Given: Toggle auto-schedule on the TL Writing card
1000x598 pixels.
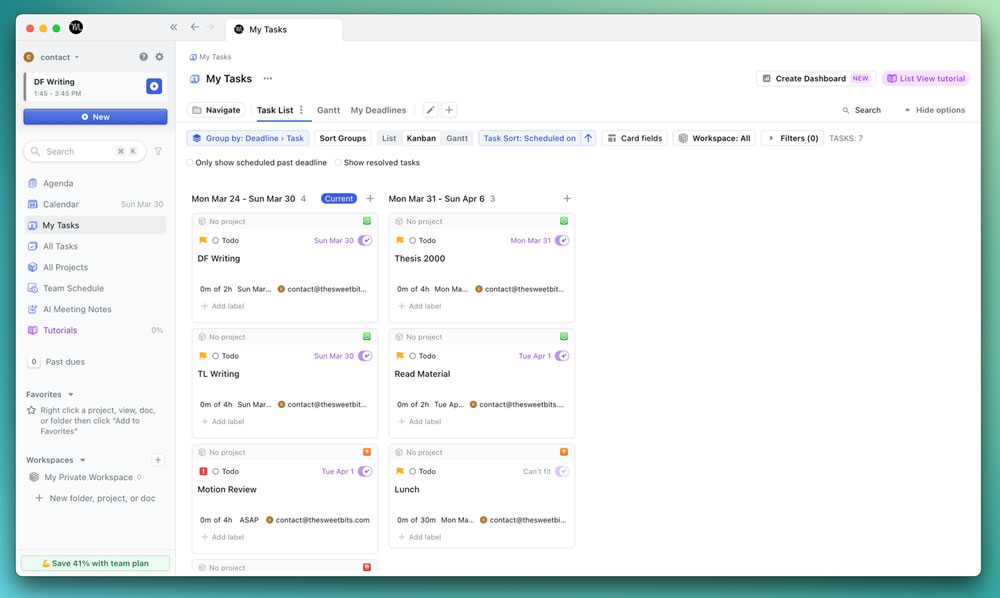Looking at the screenshot, I should pyautogui.click(x=365, y=356).
